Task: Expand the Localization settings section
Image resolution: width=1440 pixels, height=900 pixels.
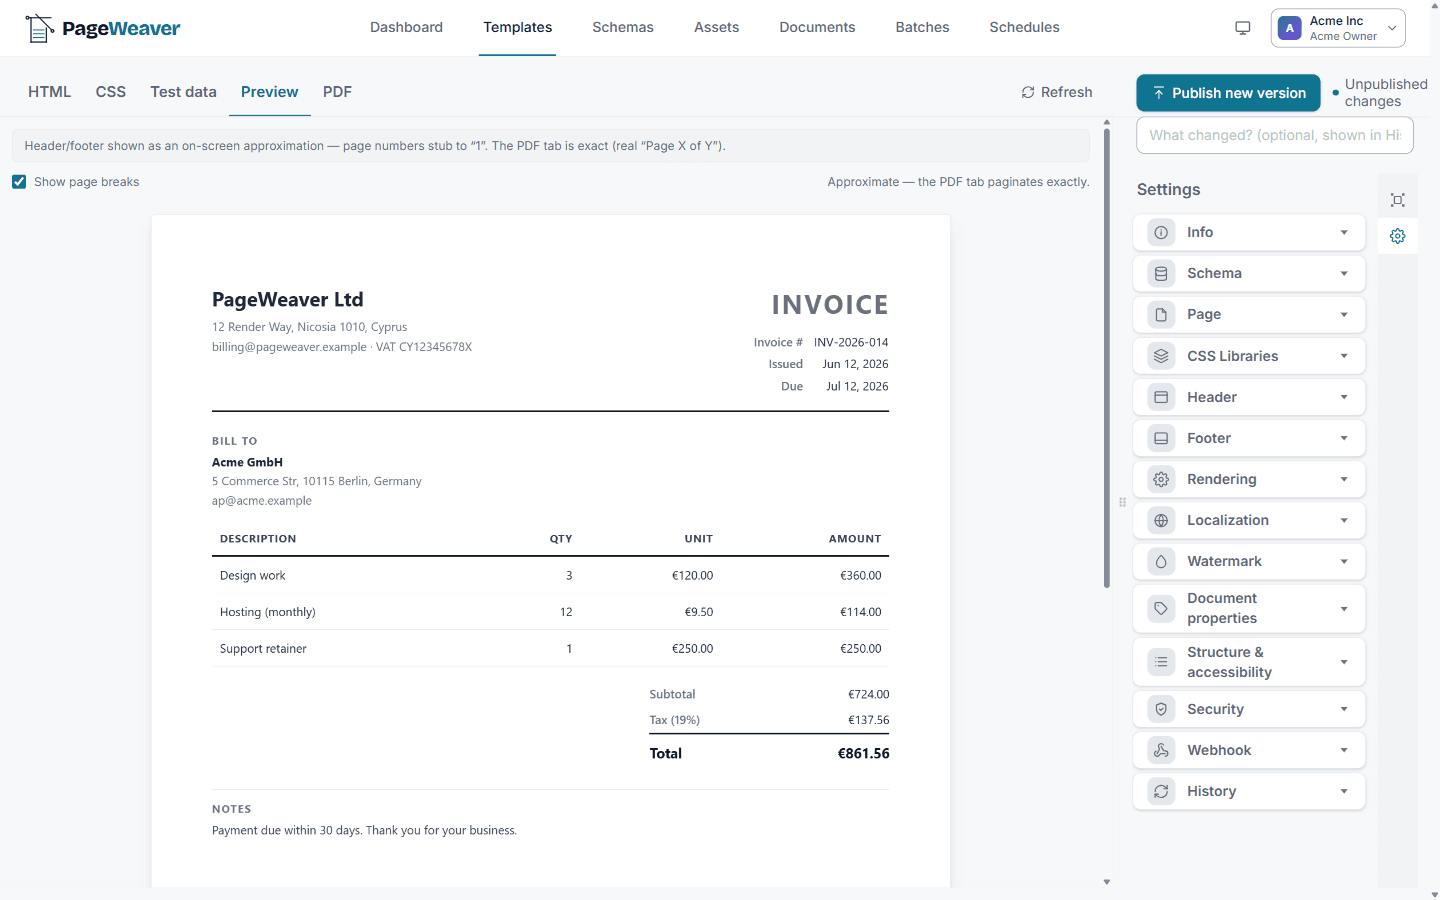Action: [1249, 520]
